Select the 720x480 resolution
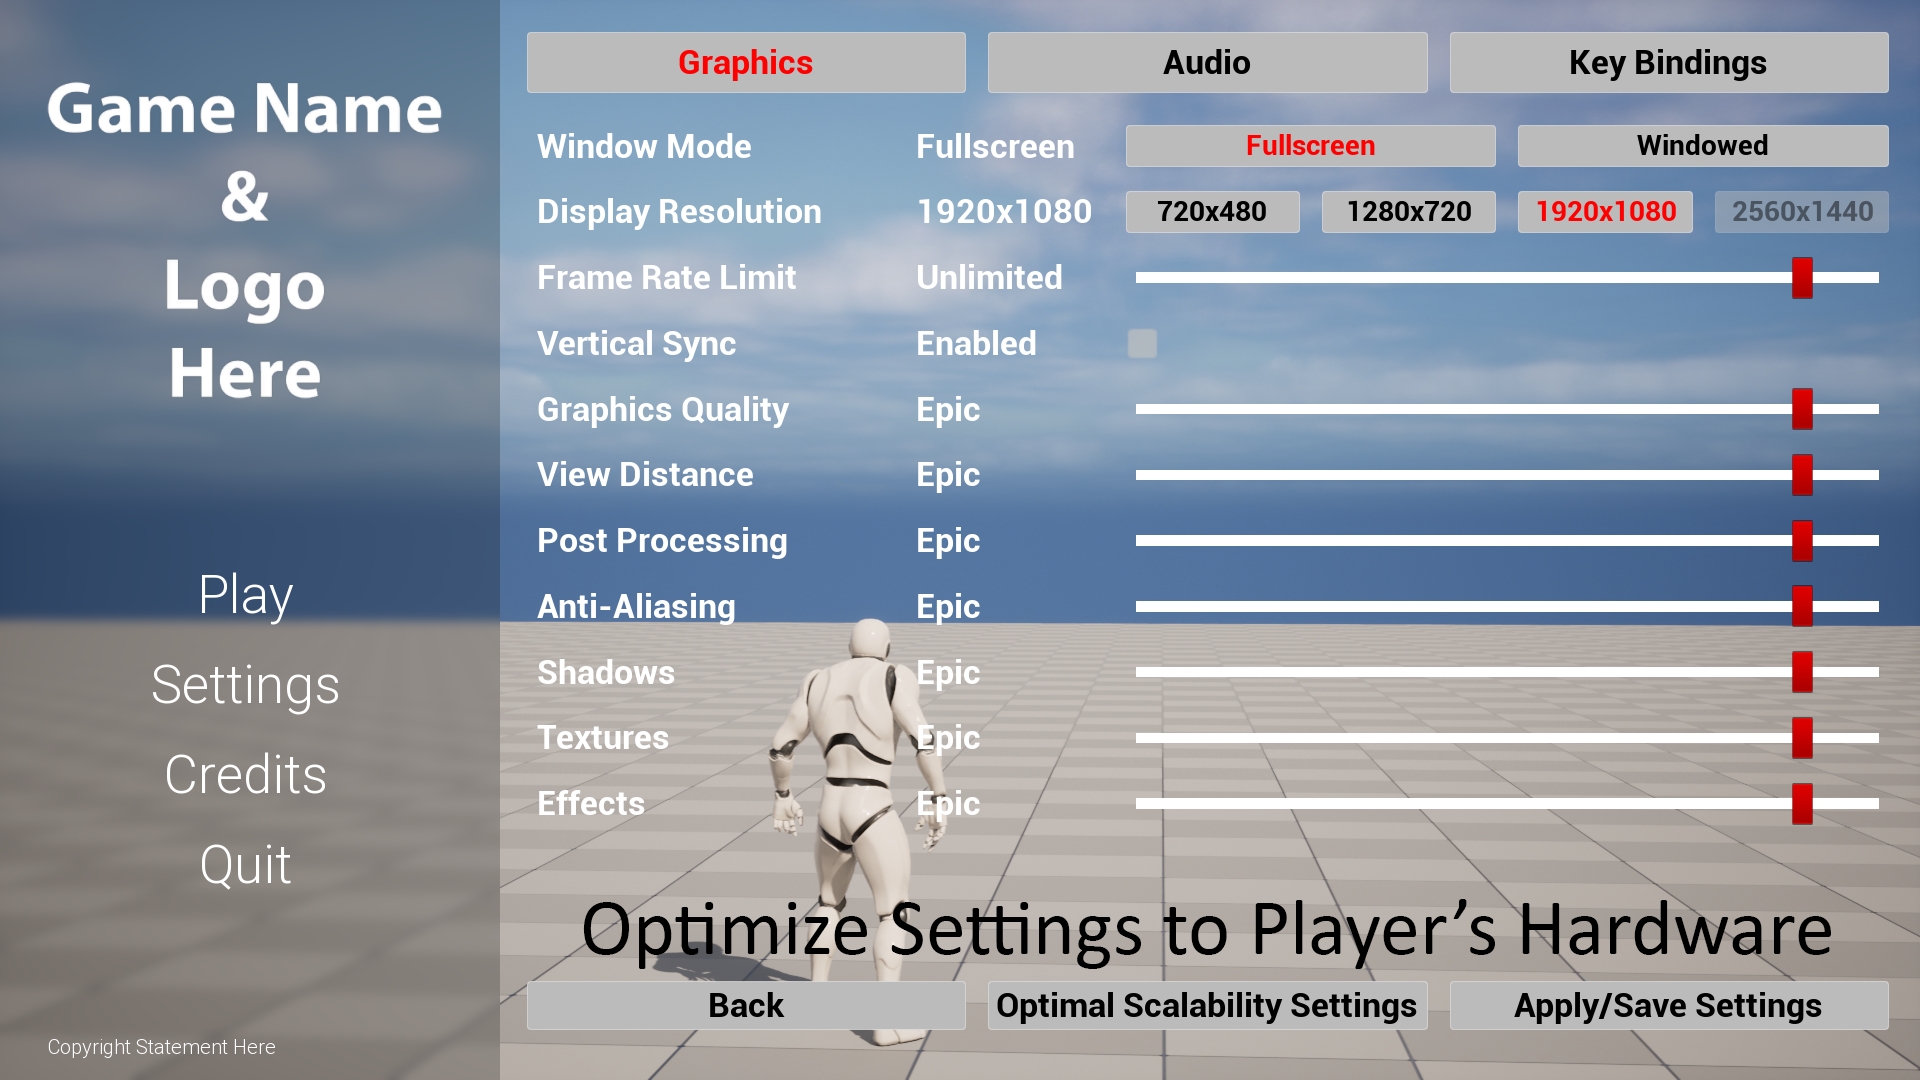The height and width of the screenshot is (1080, 1920). [x=1212, y=211]
